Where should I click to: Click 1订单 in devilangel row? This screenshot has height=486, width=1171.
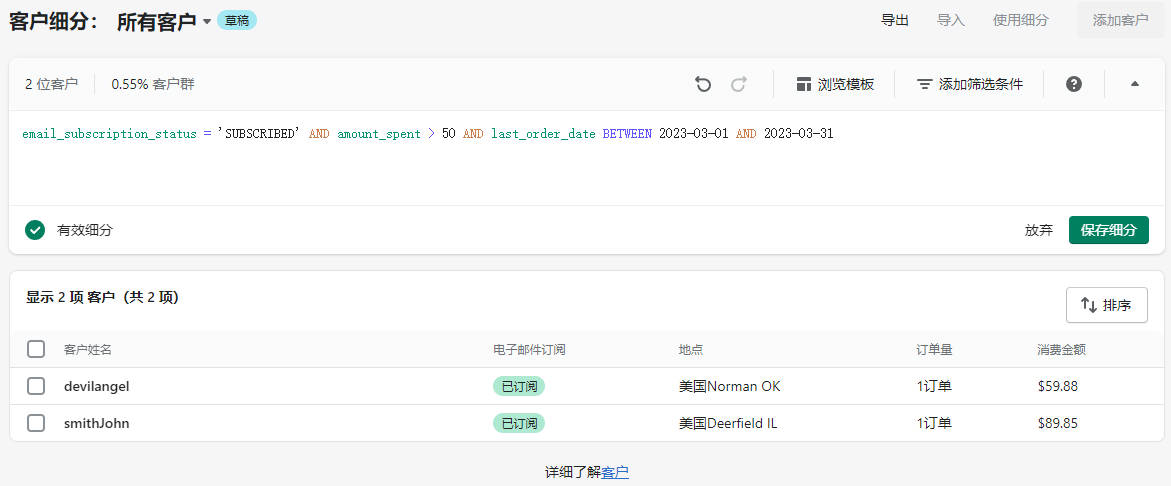point(934,386)
